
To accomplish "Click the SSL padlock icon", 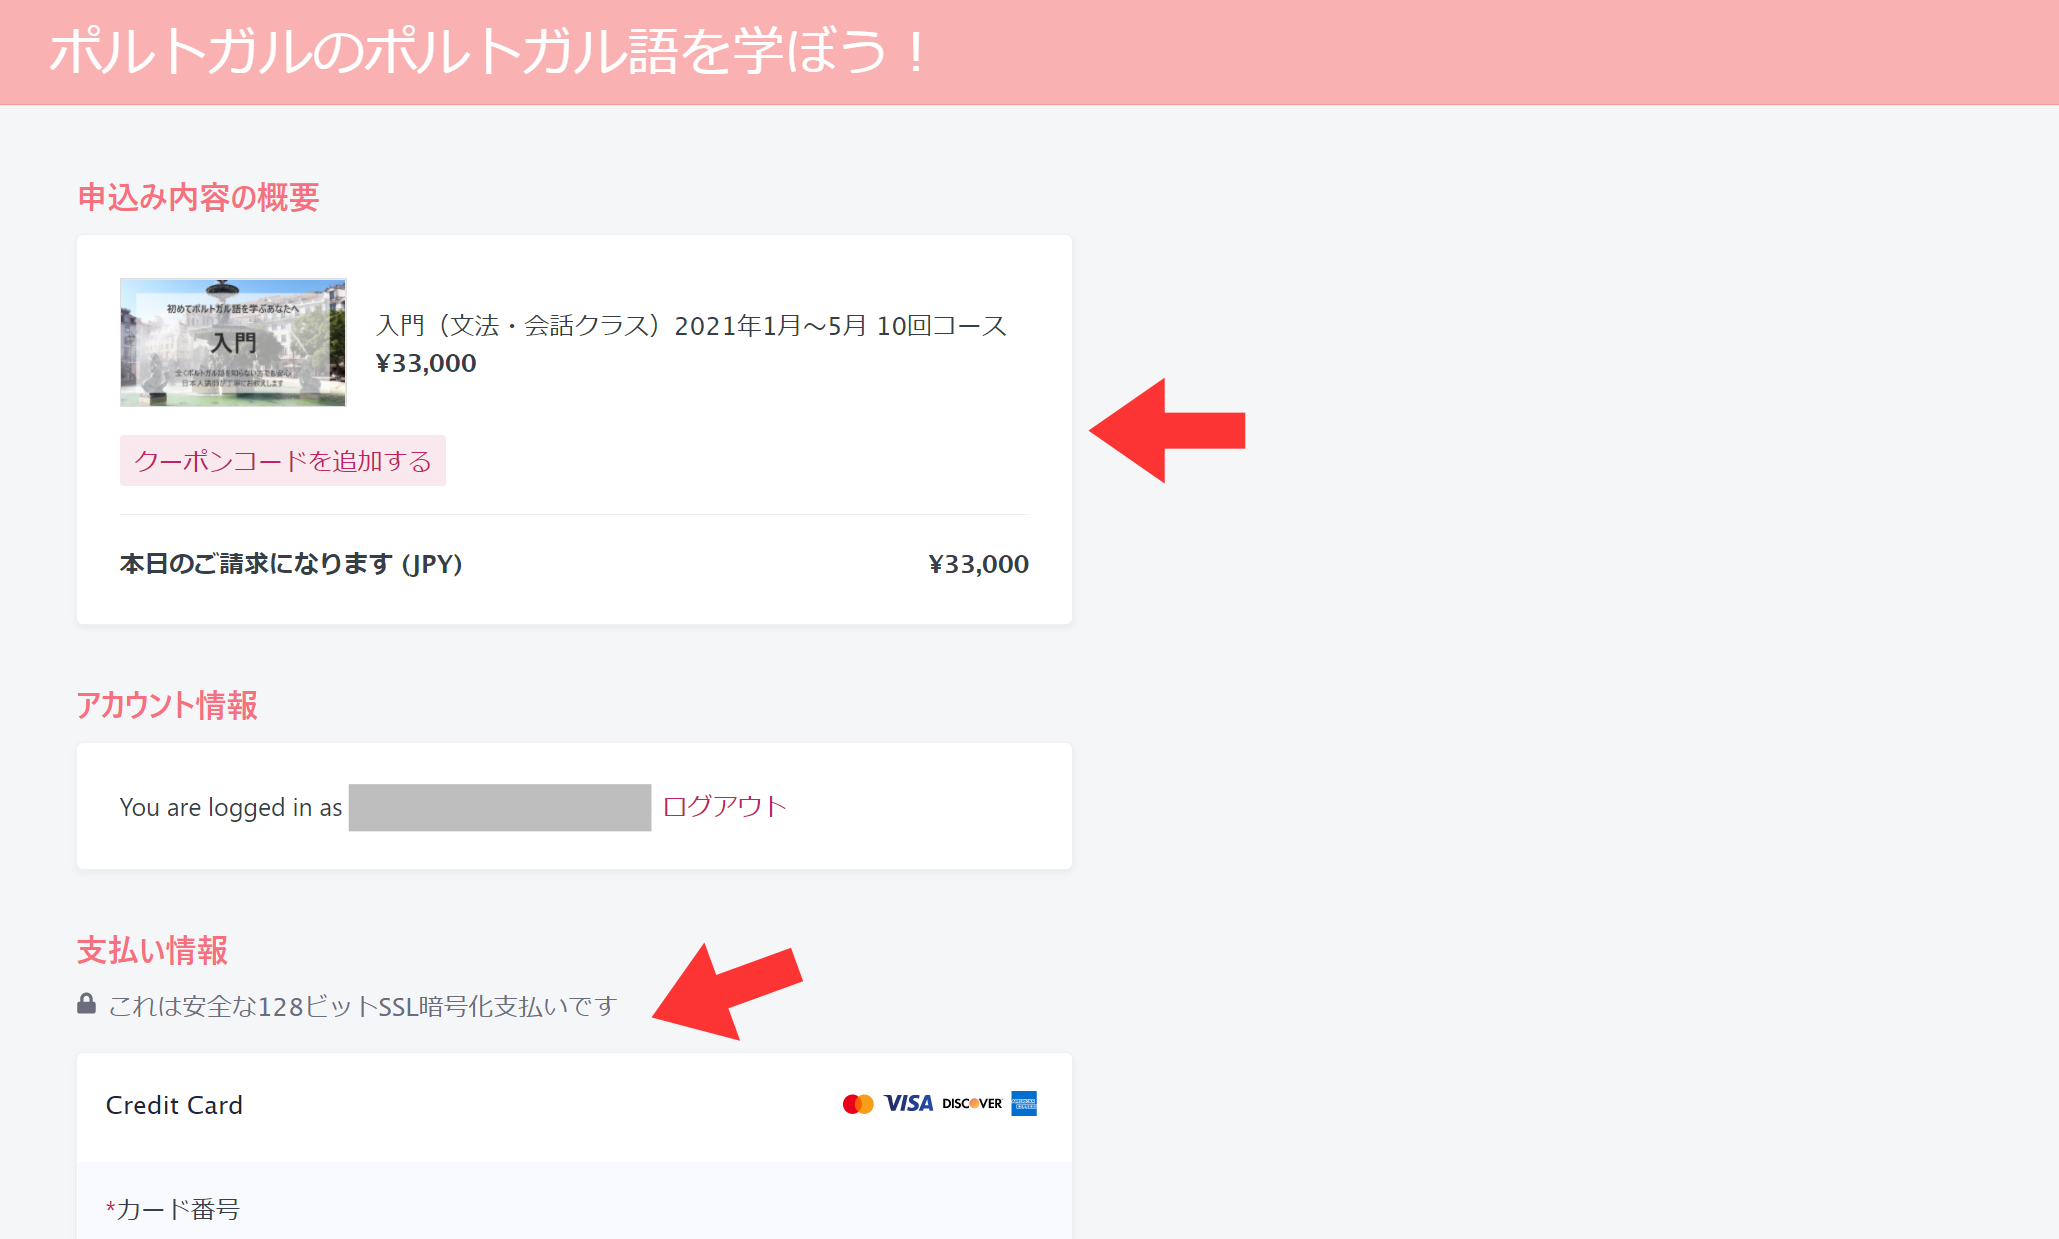I will [87, 1004].
